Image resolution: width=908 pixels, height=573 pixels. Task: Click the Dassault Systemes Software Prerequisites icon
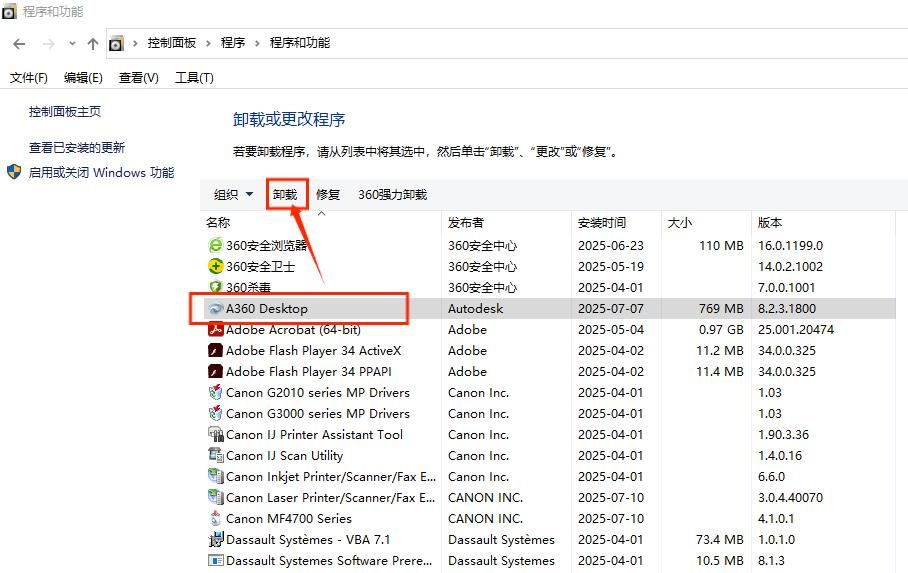215,560
